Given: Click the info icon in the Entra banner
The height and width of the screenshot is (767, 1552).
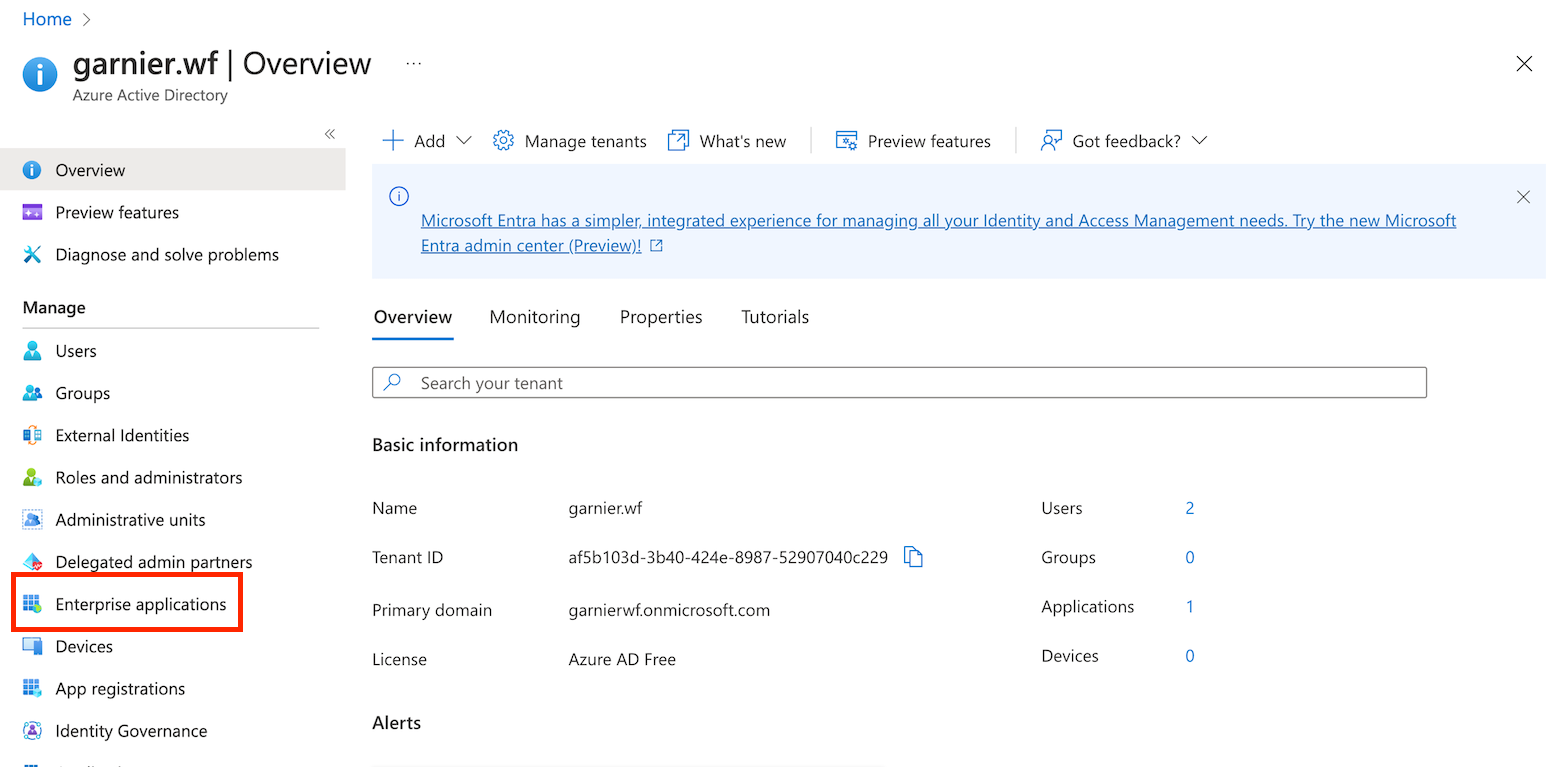Looking at the screenshot, I should pyautogui.click(x=399, y=196).
